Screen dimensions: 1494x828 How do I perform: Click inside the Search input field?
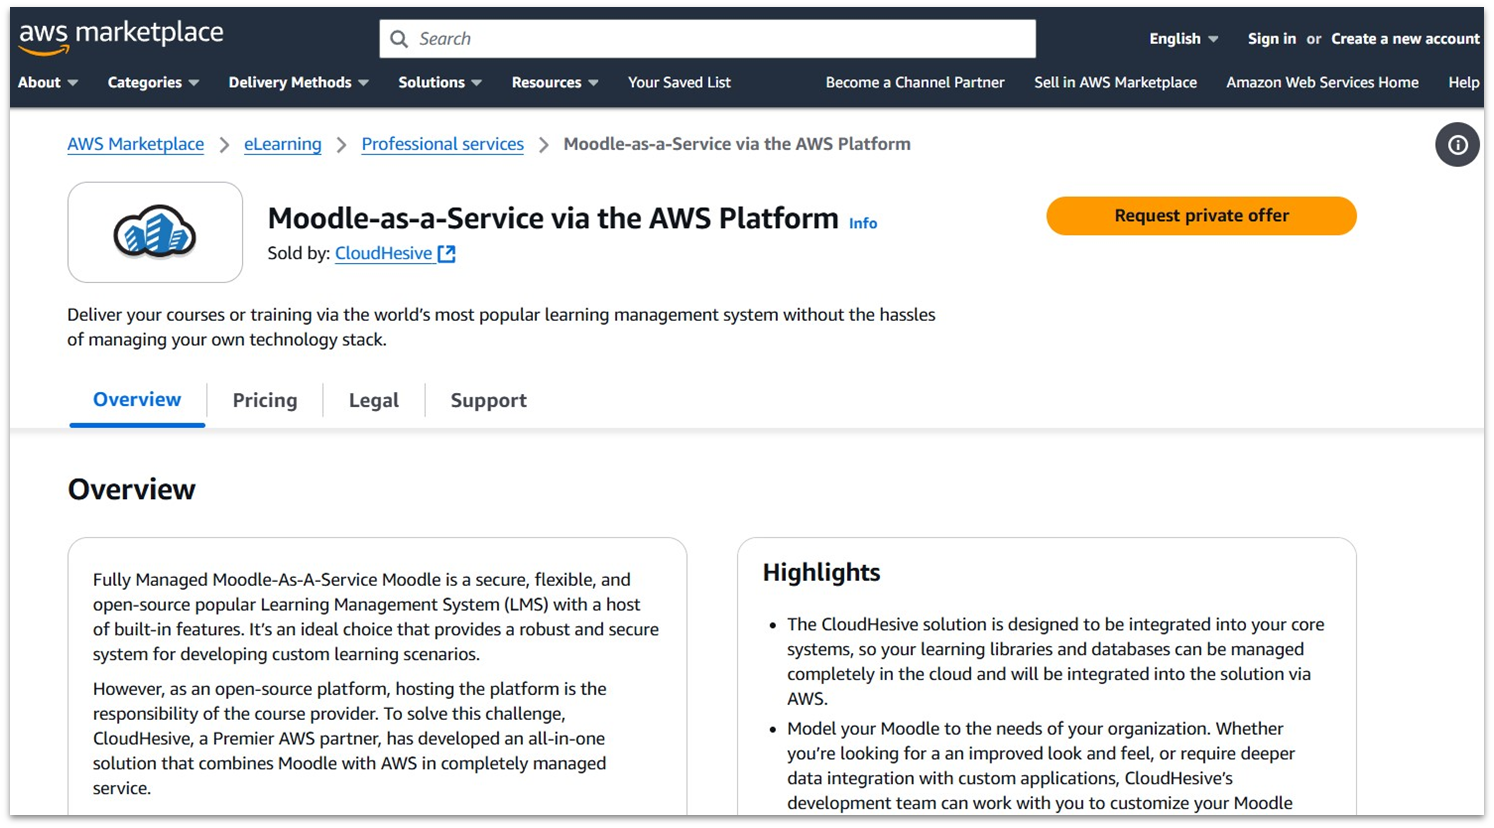[707, 39]
